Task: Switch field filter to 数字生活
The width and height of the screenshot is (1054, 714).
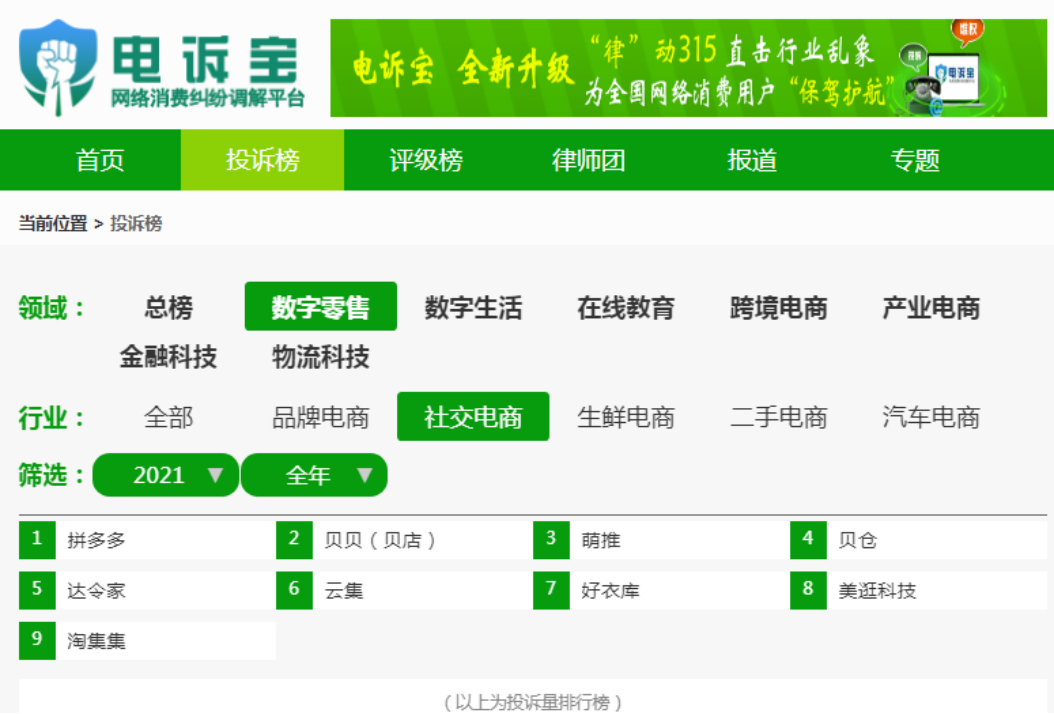Action: click(473, 308)
